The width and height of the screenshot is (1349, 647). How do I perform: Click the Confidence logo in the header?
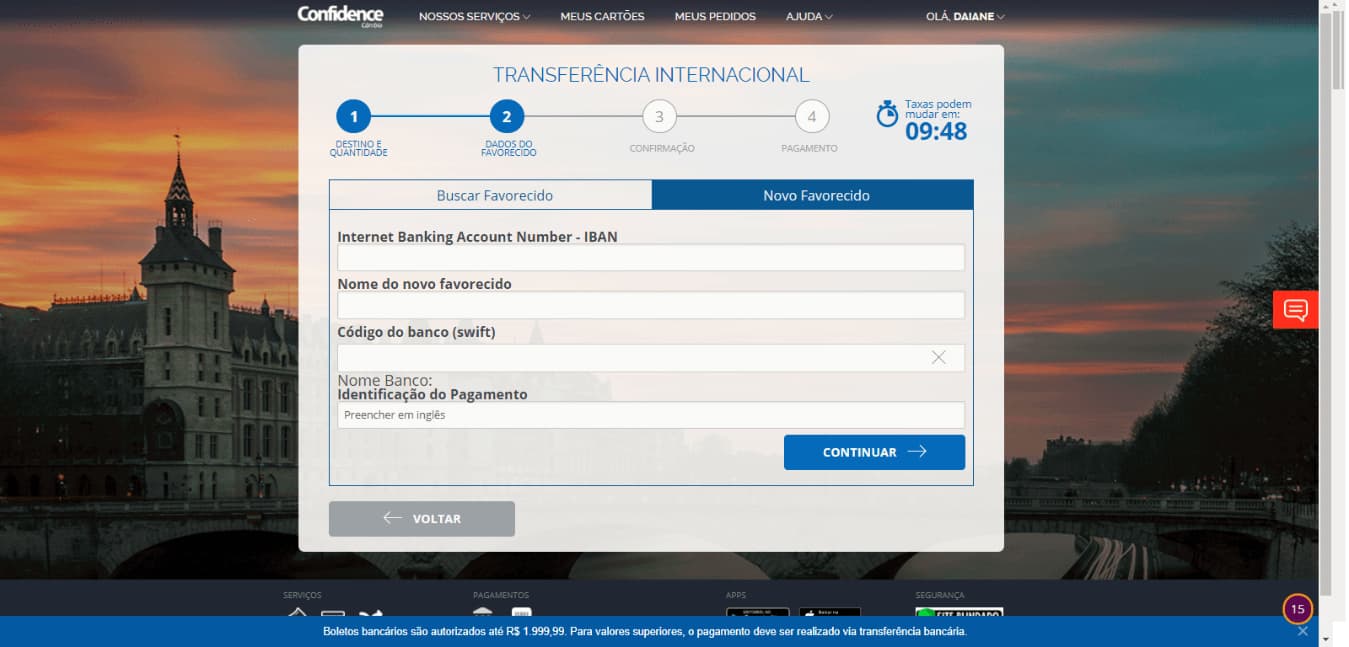click(x=340, y=15)
